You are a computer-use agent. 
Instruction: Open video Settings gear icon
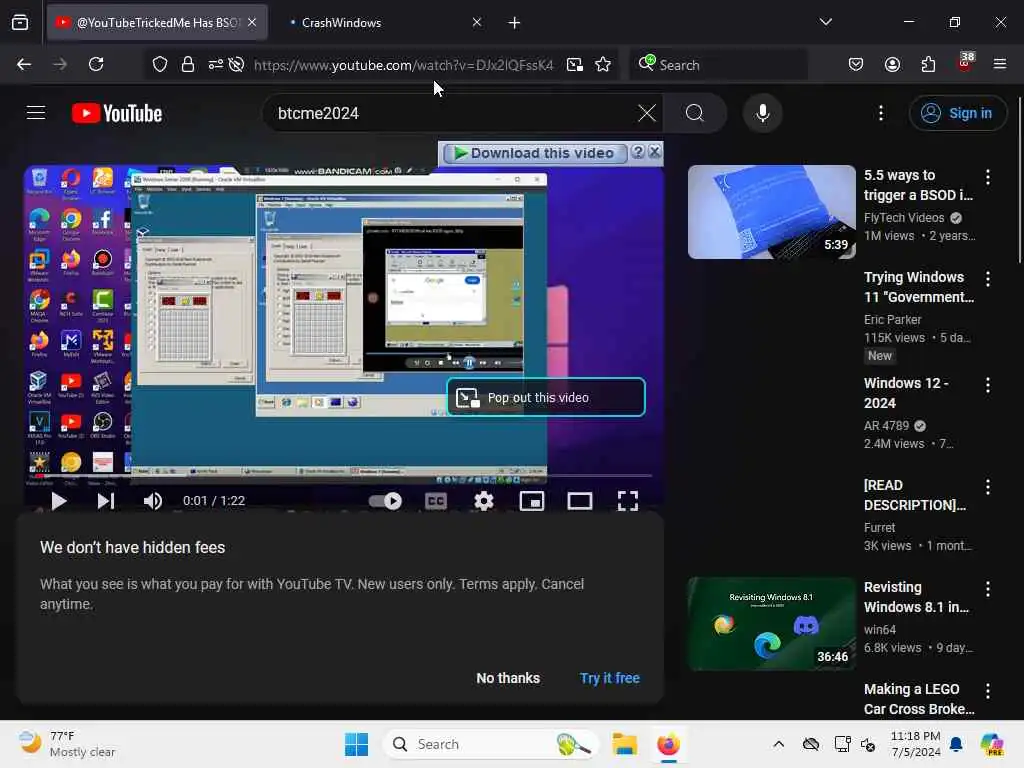[483, 501]
